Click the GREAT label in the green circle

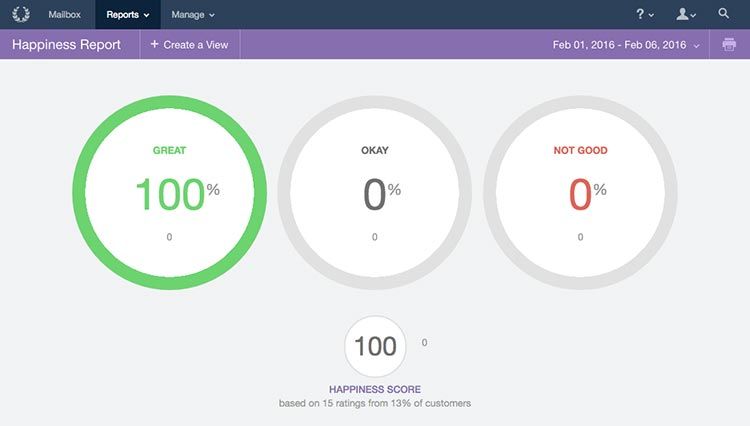(x=169, y=151)
